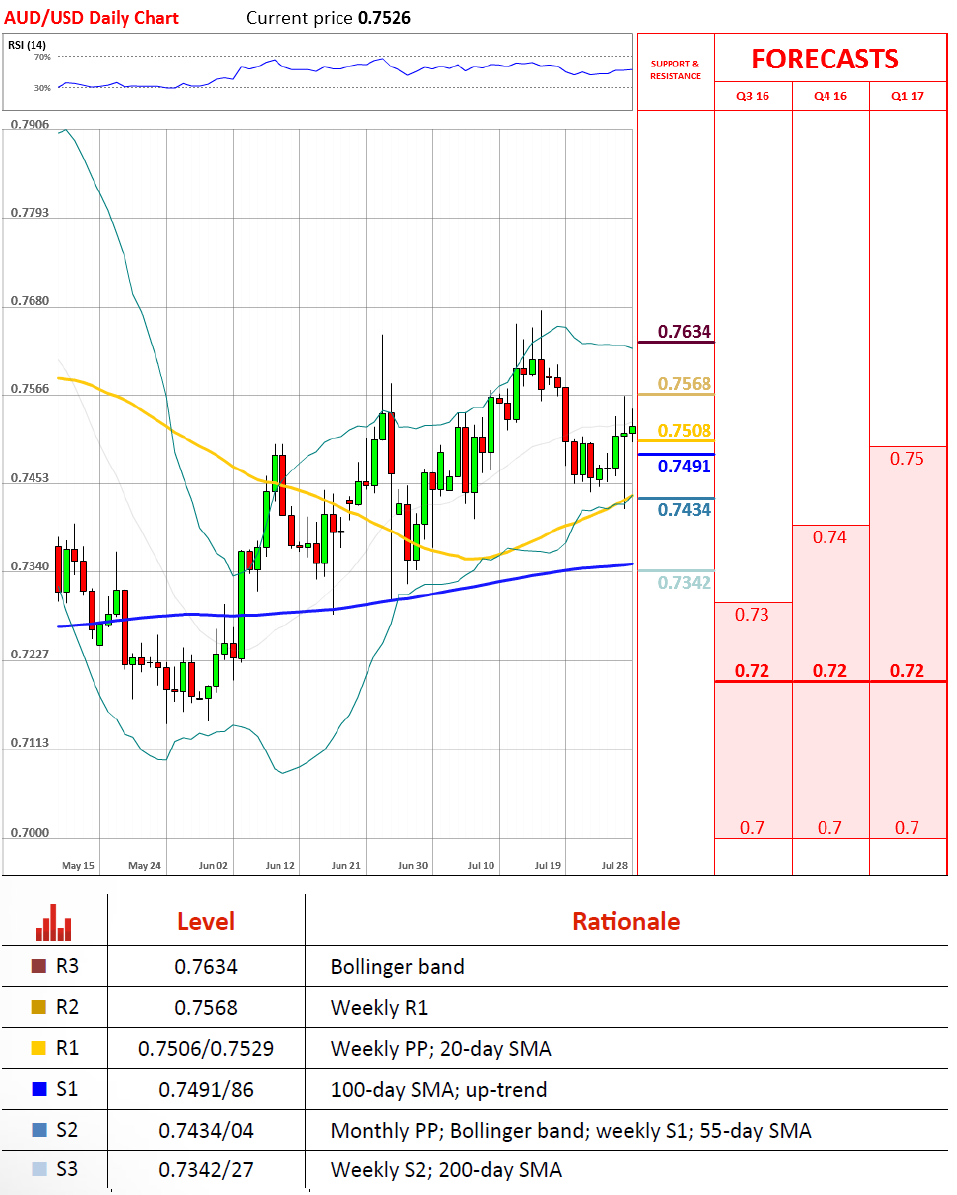Click the FORECASTS heading
Screen dimensions: 957x1195
pyautogui.click(x=825, y=59)
